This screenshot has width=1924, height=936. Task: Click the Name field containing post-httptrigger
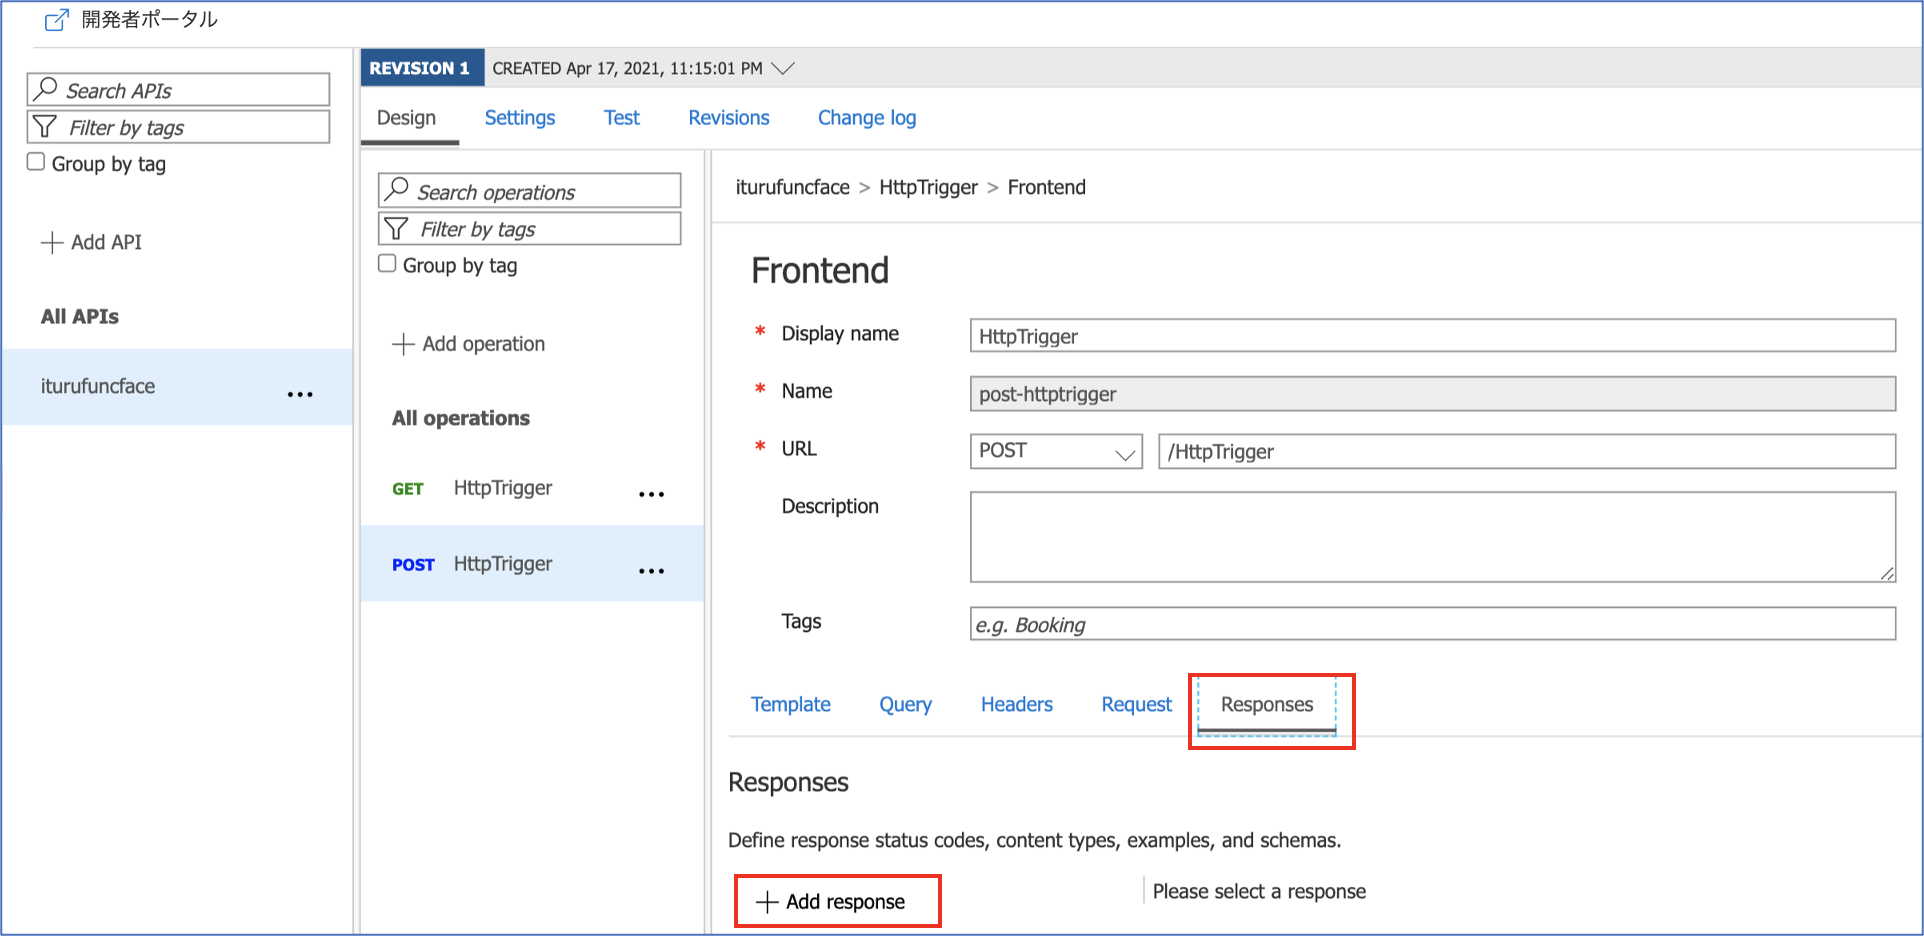point(1433,394)
